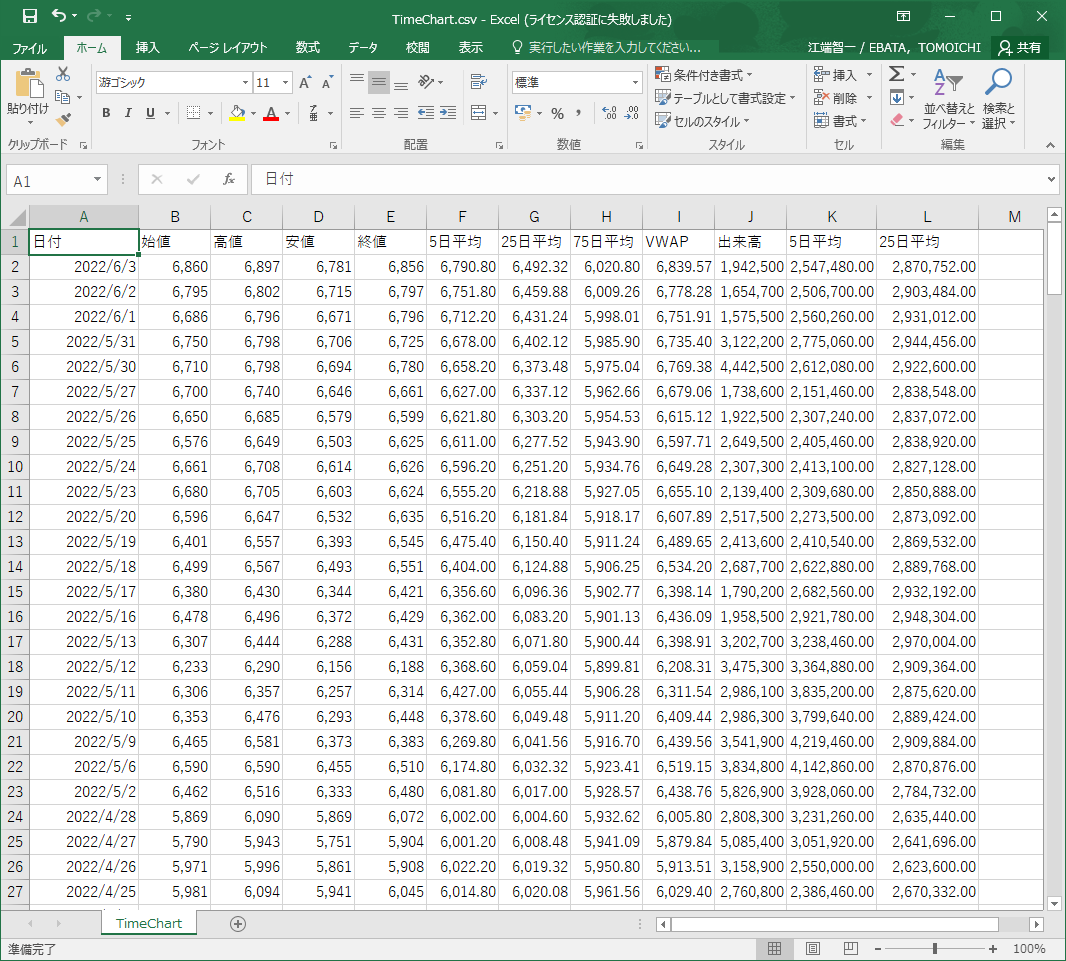
Task: Expand the number format dropdown showing 標準
Action: coord(635,83)
